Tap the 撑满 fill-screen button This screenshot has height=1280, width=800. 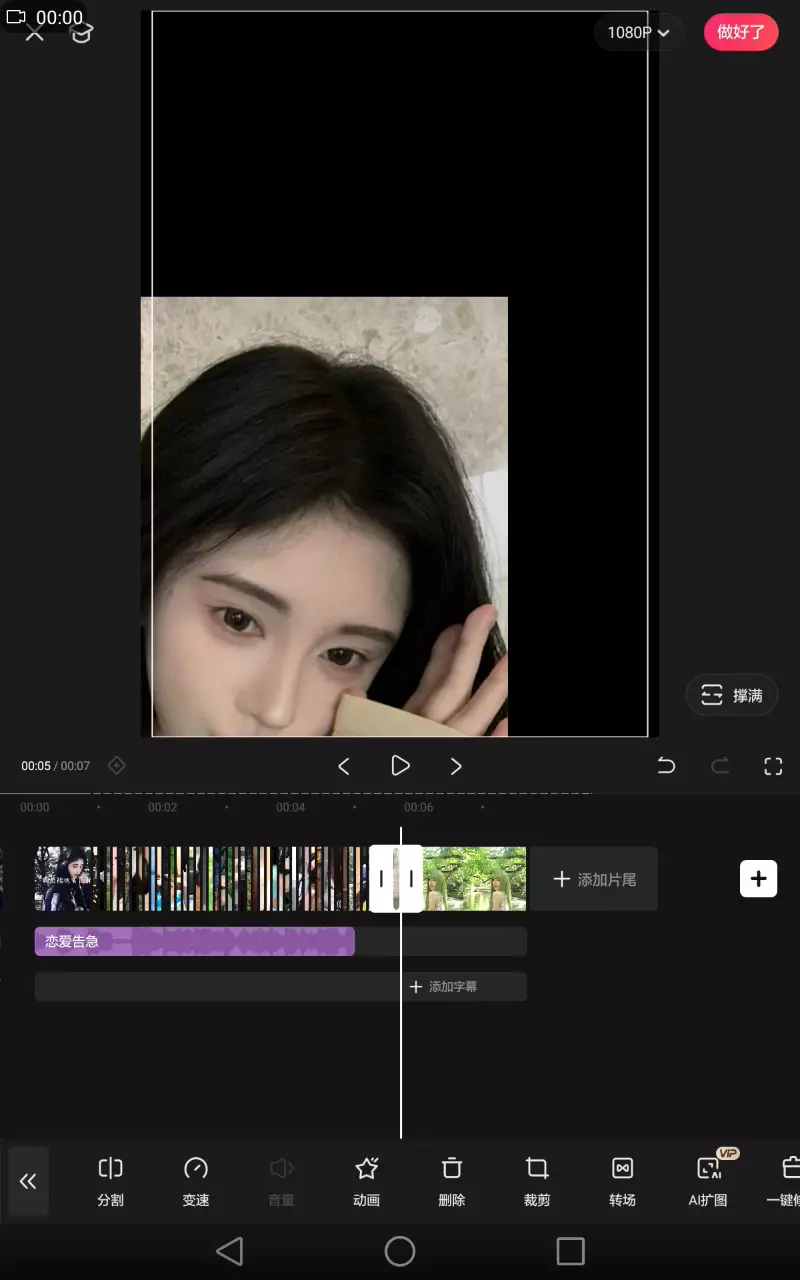(732, 695)
